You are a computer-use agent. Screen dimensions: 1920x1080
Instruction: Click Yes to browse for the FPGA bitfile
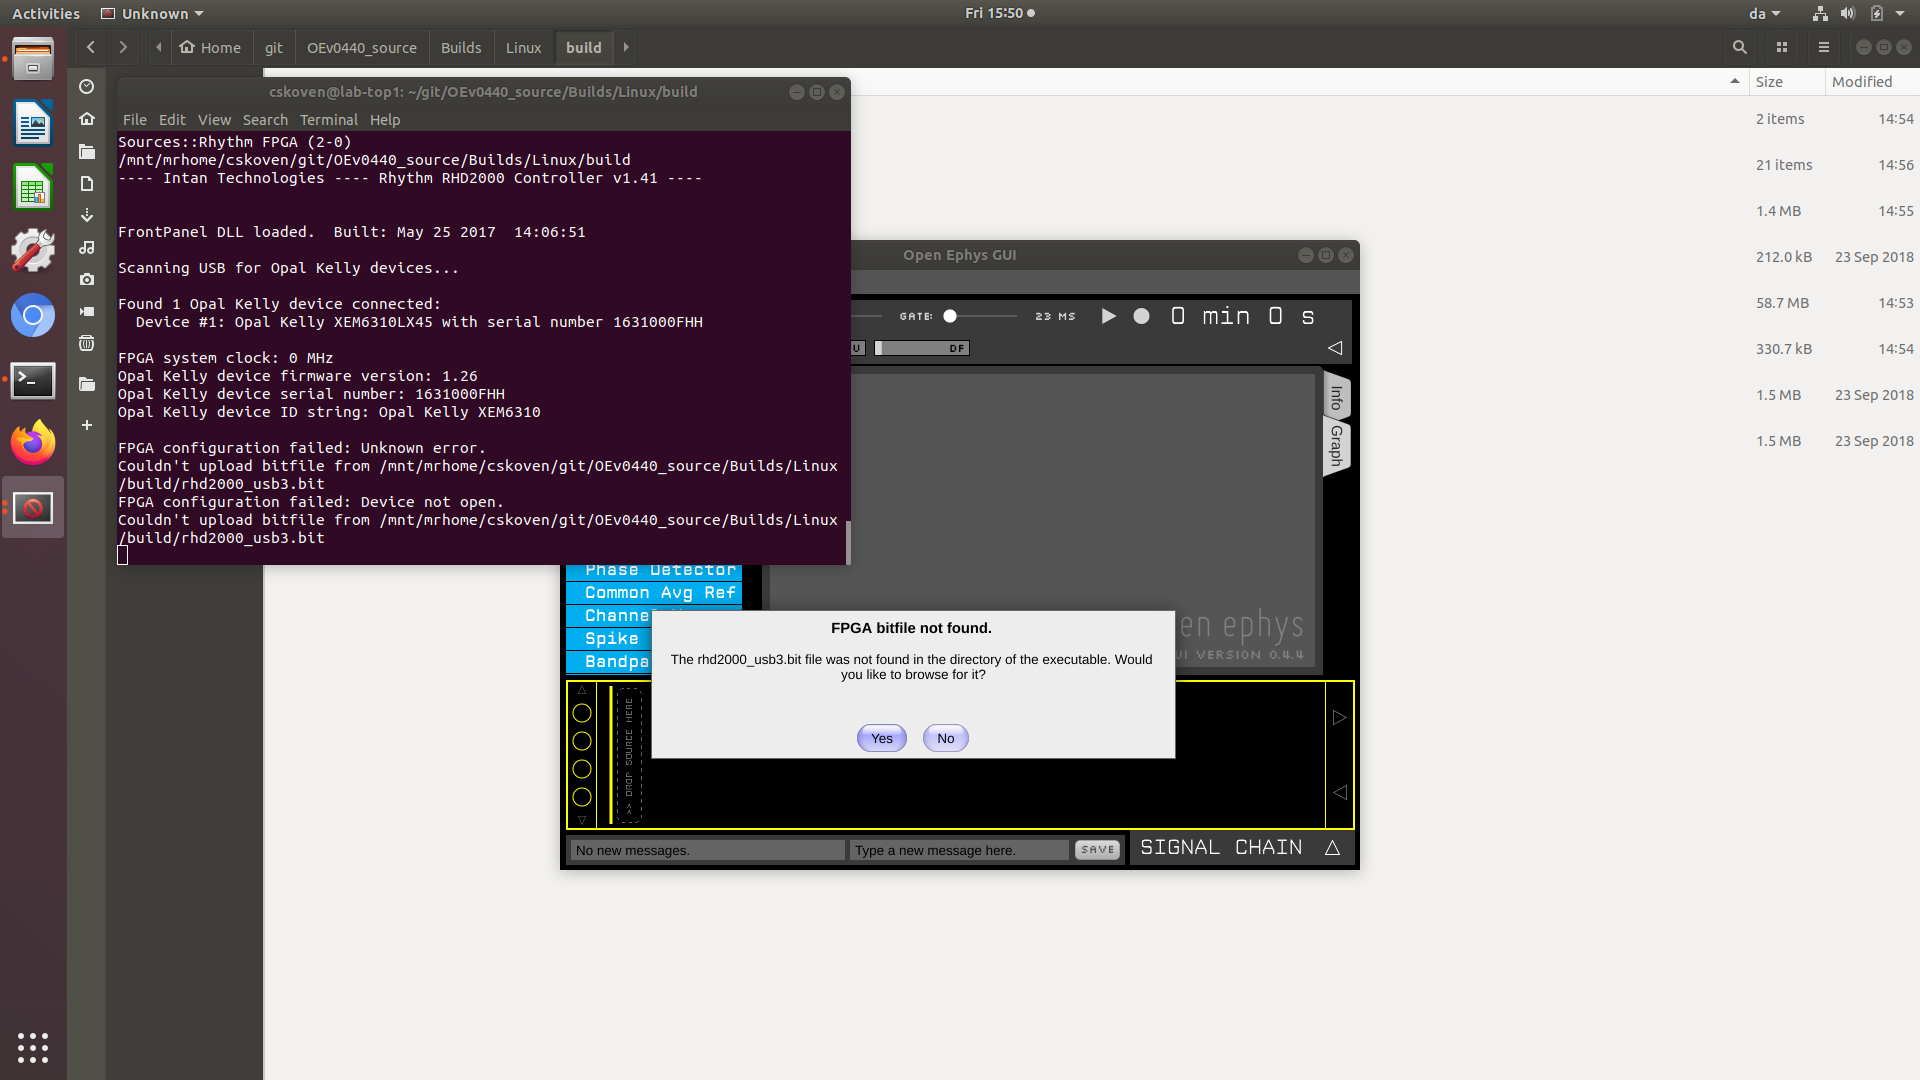pyautogui.click(x=880, y=737)
